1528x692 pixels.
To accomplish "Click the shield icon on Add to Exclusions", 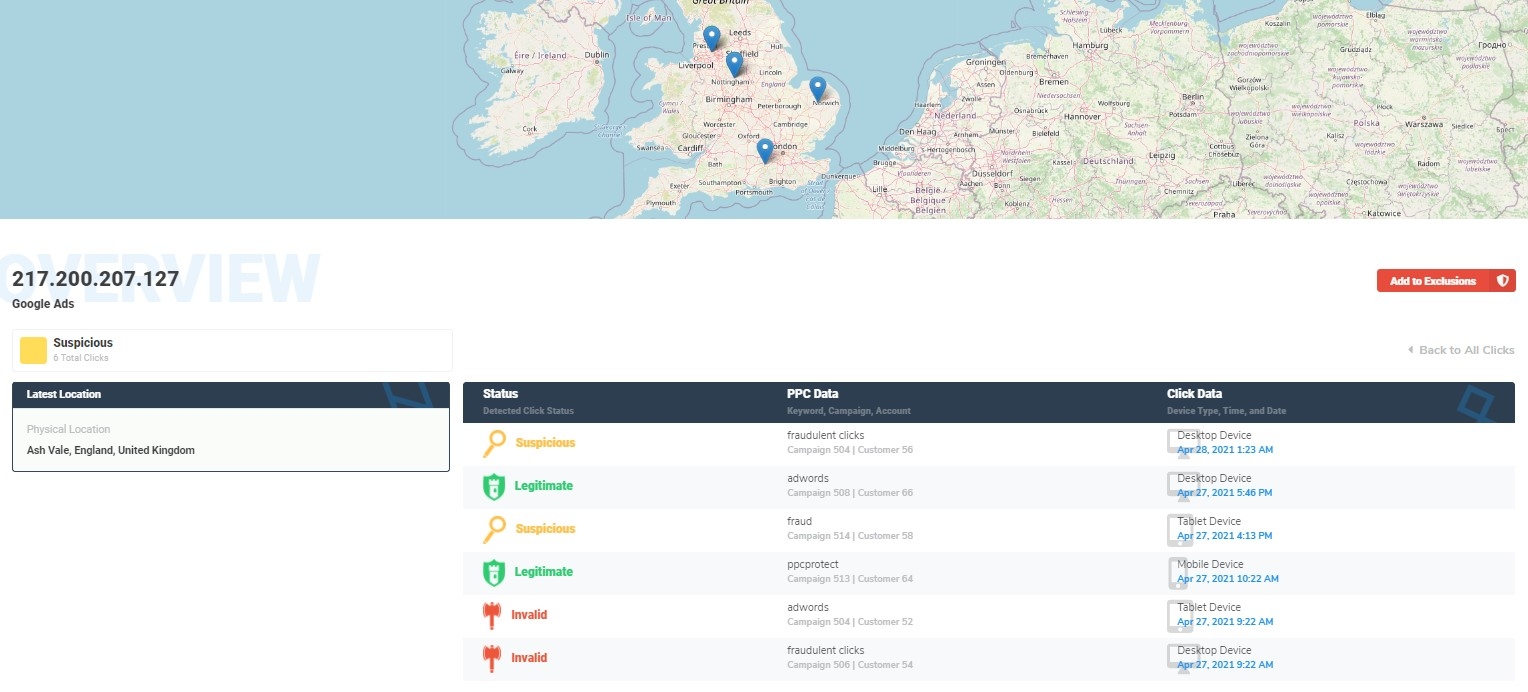I will 1502,281.
